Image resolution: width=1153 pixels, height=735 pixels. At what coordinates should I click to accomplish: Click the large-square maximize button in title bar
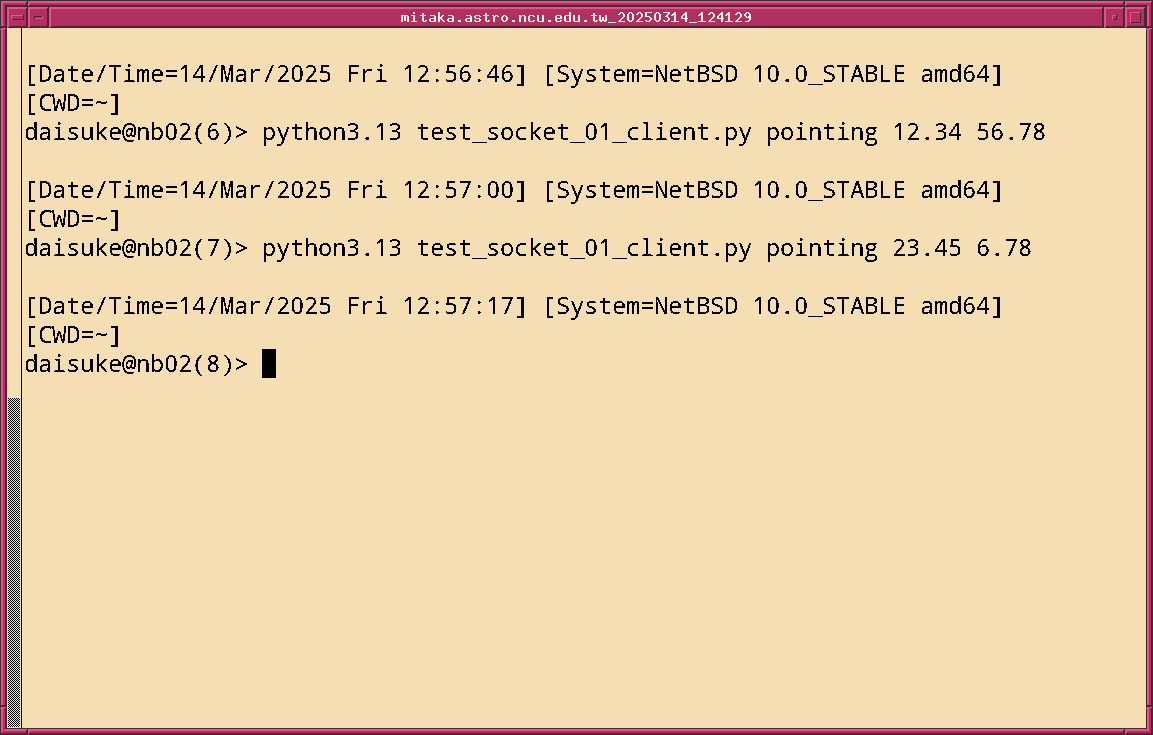pos(1135,17)
